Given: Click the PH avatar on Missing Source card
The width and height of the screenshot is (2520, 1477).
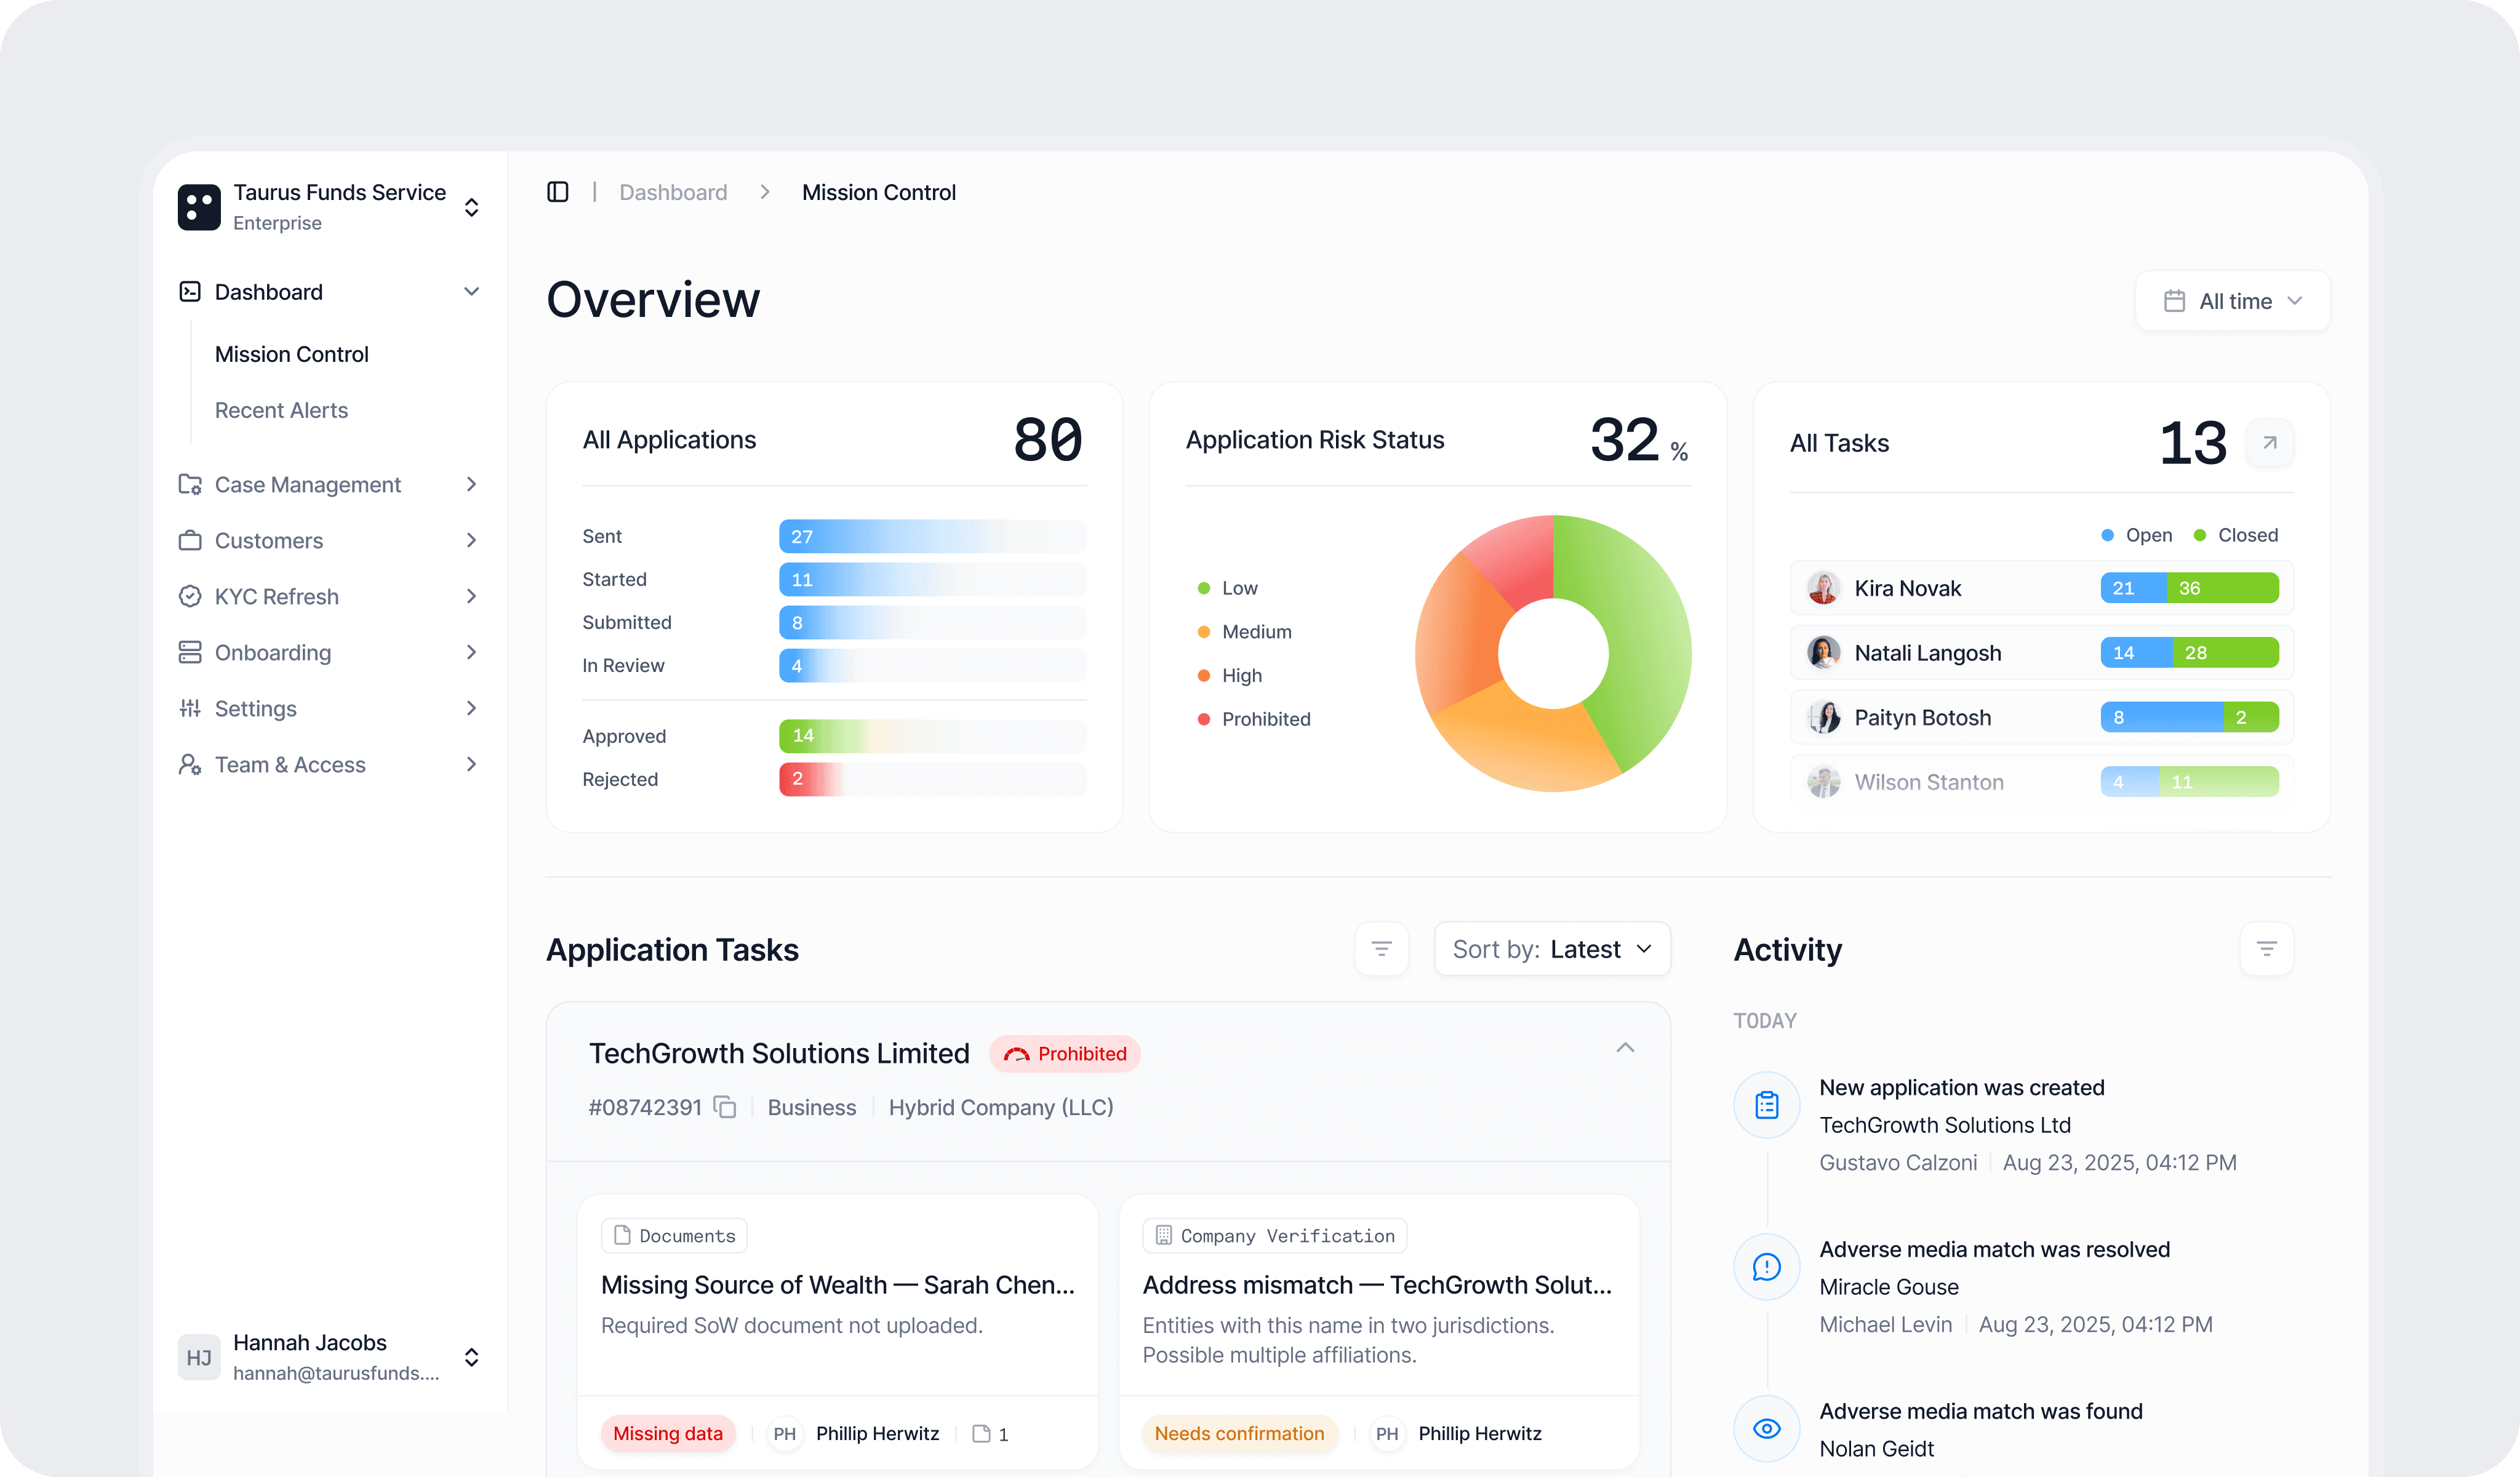Looking at the screenshot, I should [785, 1434].
